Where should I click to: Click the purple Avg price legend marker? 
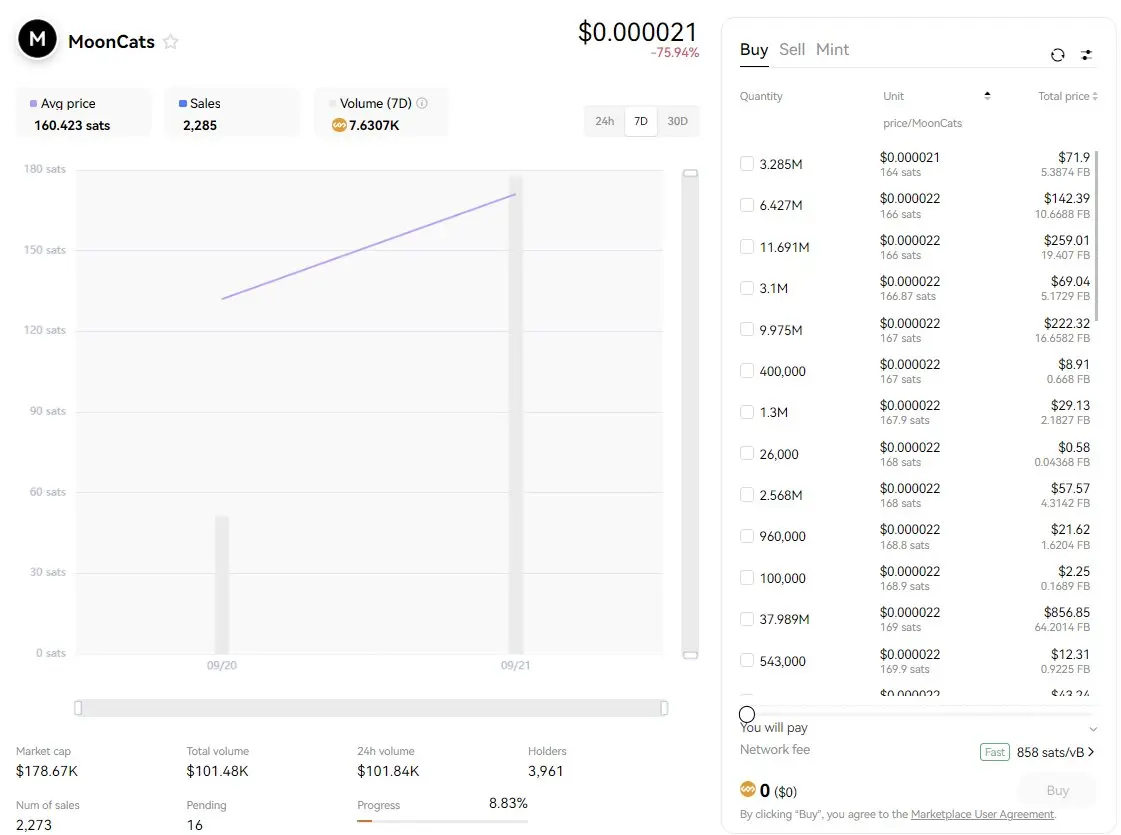[33, 104]
